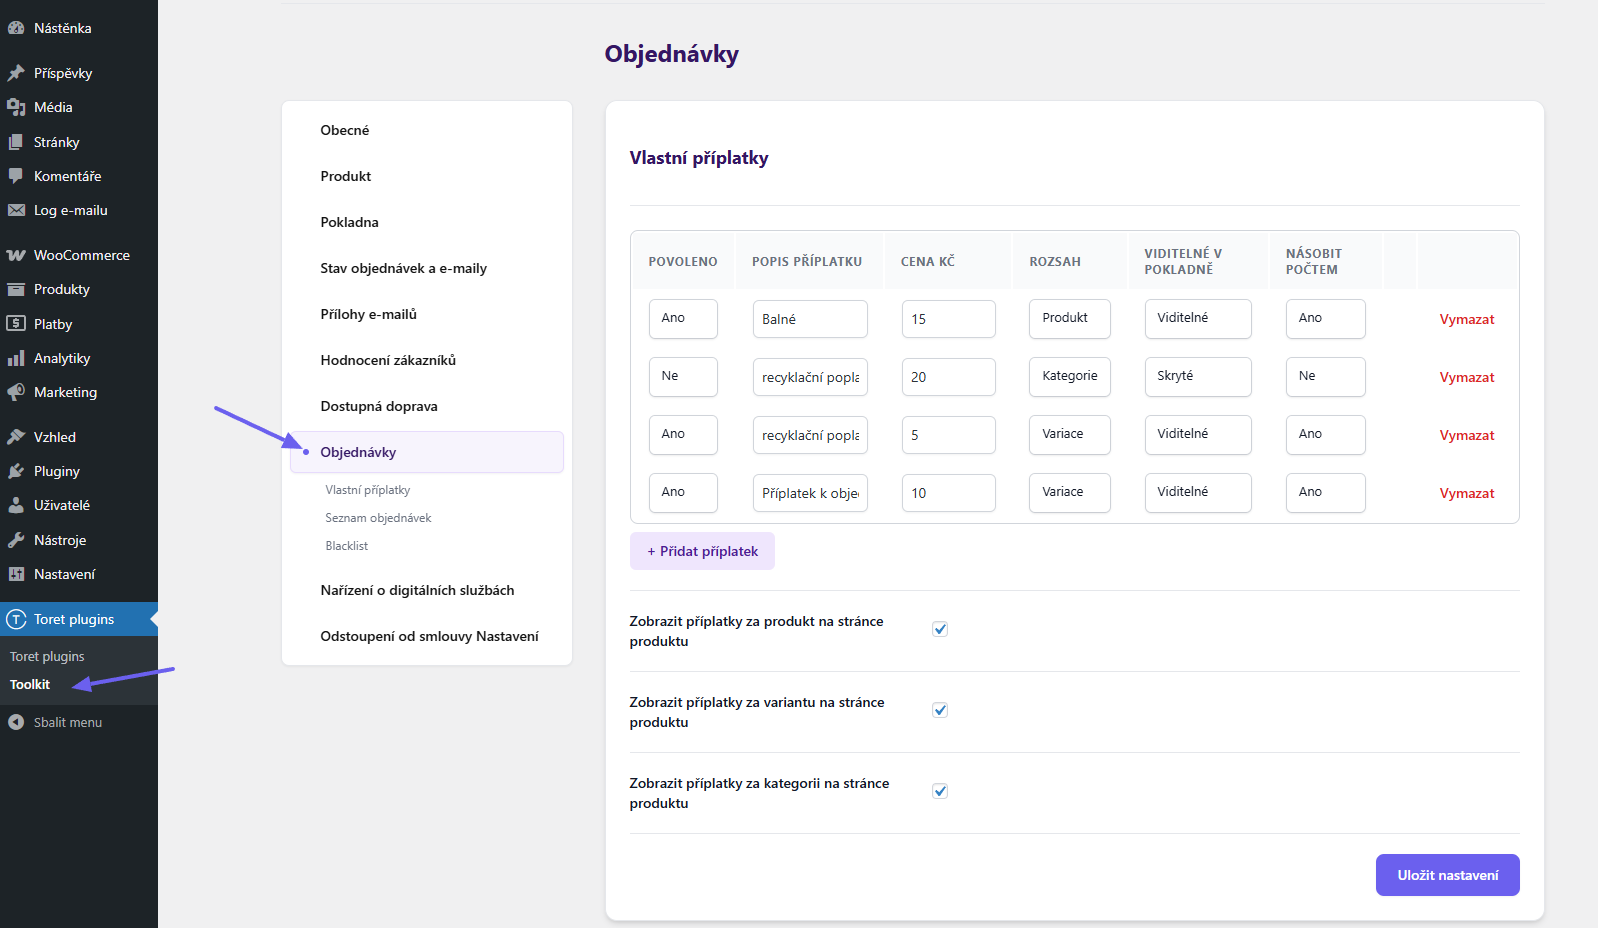Open Odstoupení od smlouvy Nastavení tab
The image size is (1598, 928).
tap(429, 636)
